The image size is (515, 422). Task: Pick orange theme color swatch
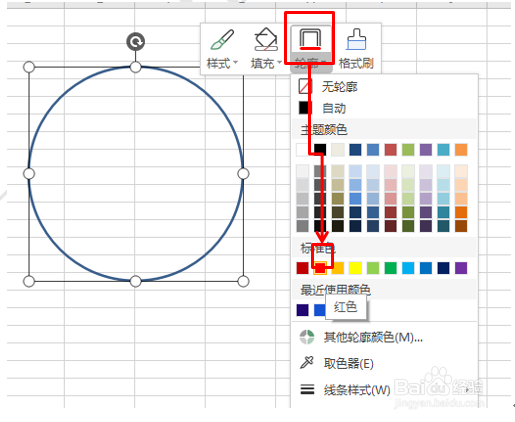click(x=461, y=150)
